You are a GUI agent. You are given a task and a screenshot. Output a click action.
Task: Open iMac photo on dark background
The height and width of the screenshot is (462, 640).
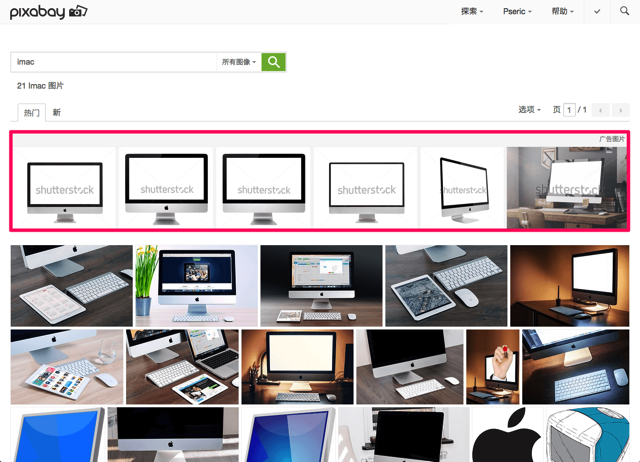pyautogui.click(x=321, y=286)
